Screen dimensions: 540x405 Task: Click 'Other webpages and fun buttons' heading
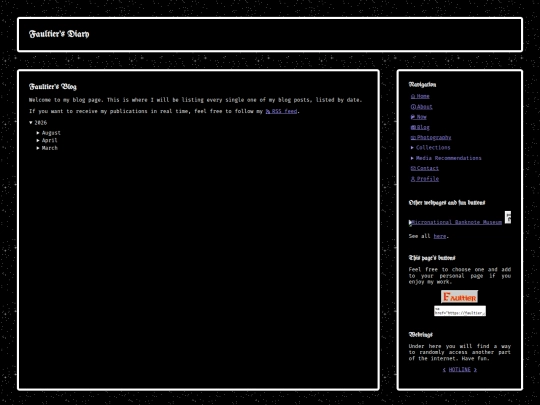(447, 203)
